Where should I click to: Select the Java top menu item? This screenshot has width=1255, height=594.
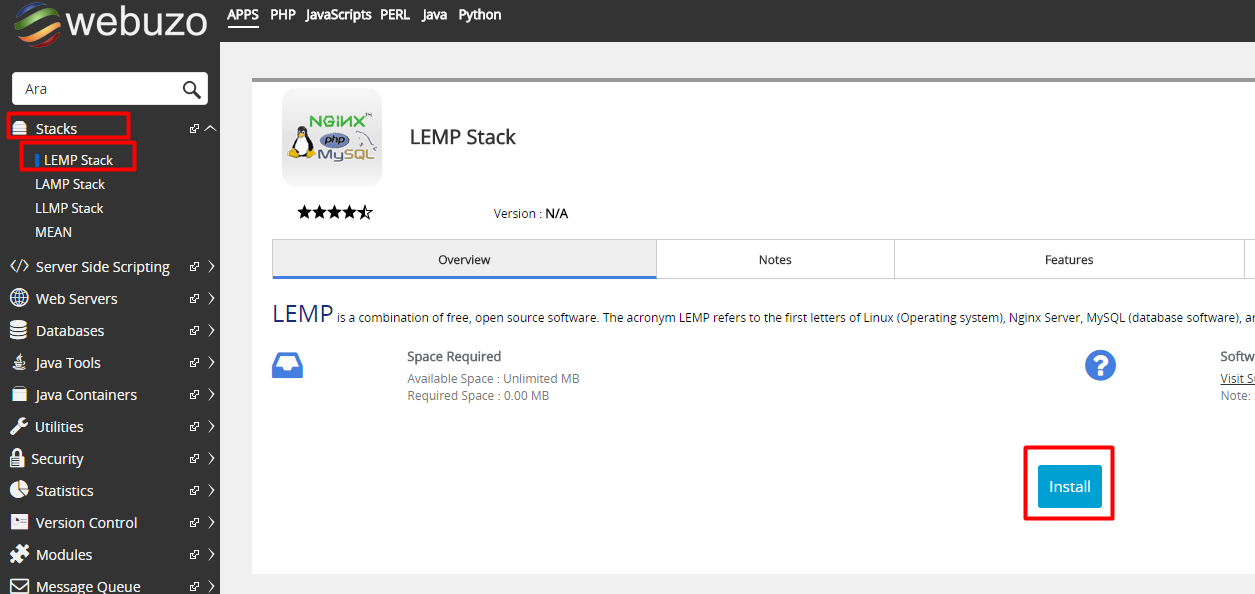pos(434,15)
